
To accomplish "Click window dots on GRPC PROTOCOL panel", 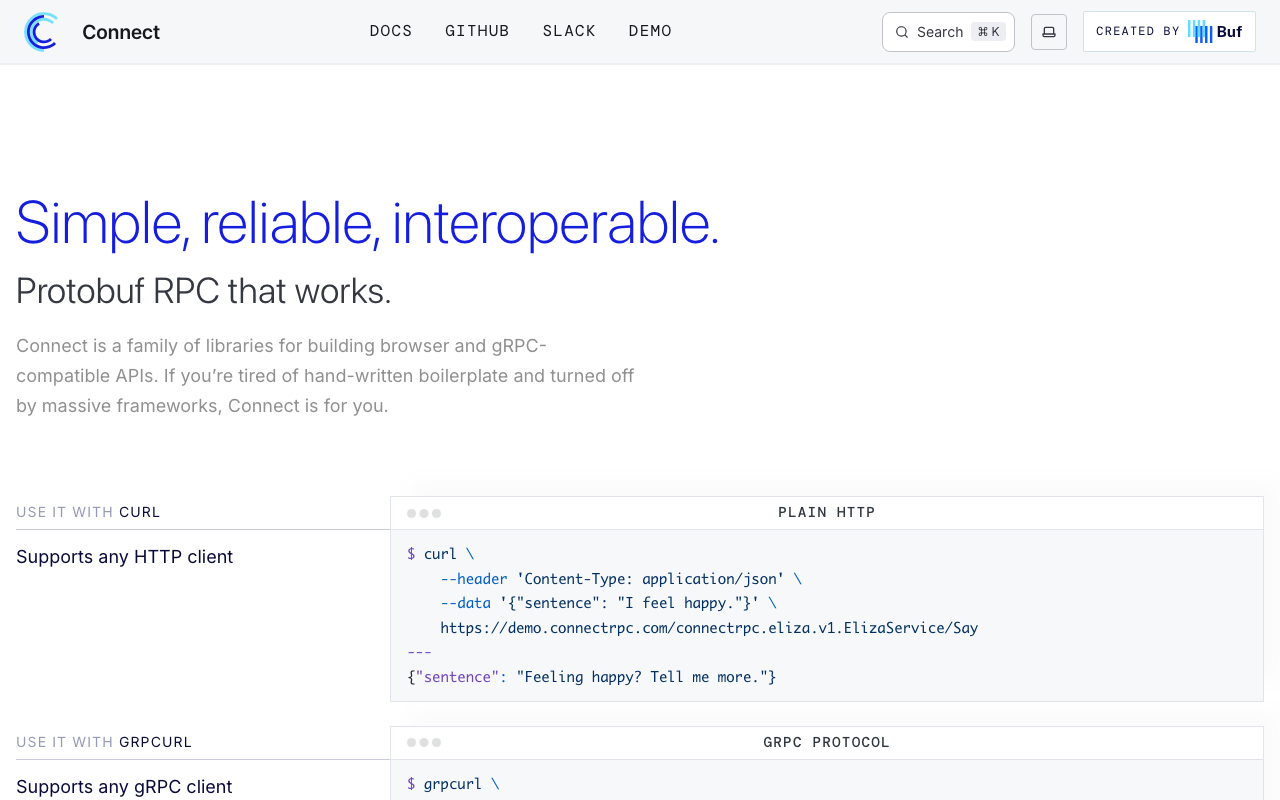I will [424, 743].
